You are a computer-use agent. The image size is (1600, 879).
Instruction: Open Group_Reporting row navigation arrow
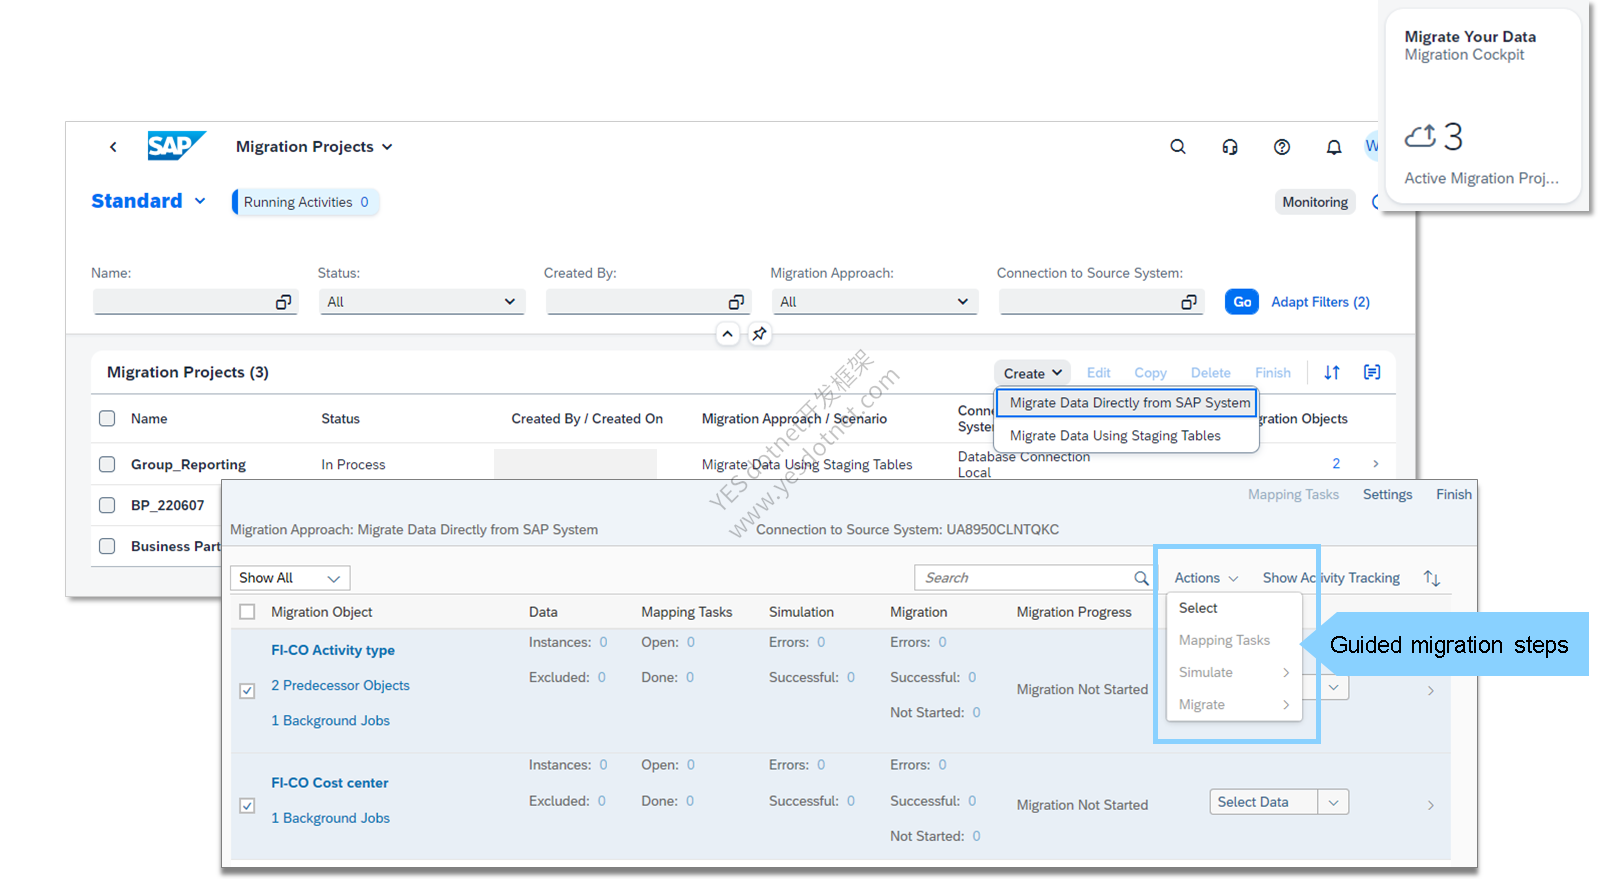[x=1376, y=464]
